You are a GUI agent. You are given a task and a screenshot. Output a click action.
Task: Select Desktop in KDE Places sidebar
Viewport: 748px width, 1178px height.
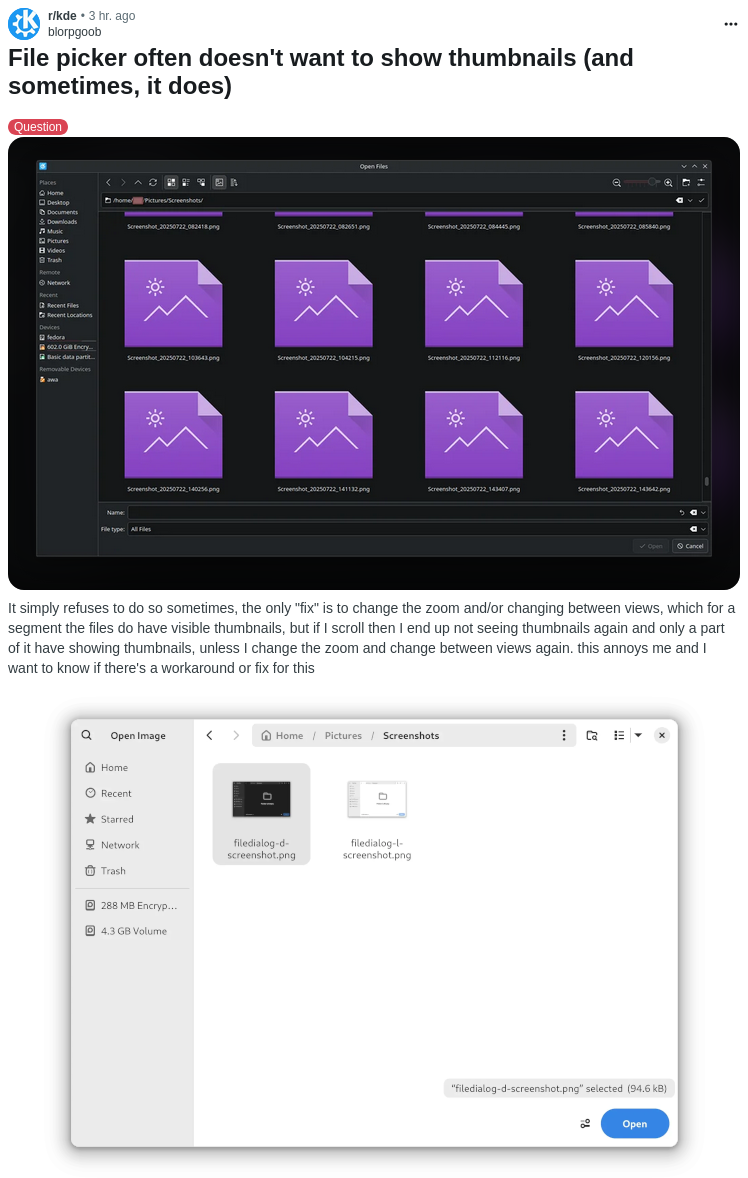pyautogui.click(x=54, y=203)
